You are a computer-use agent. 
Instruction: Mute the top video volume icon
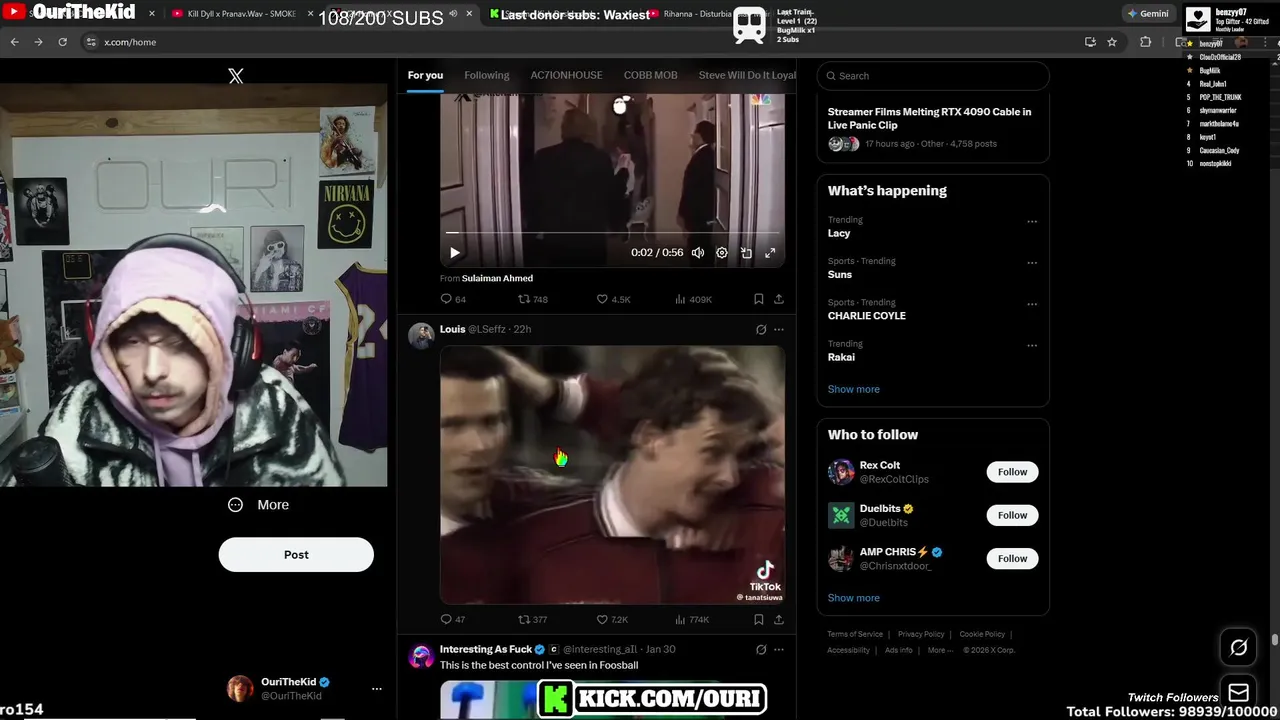coord(698,253)
